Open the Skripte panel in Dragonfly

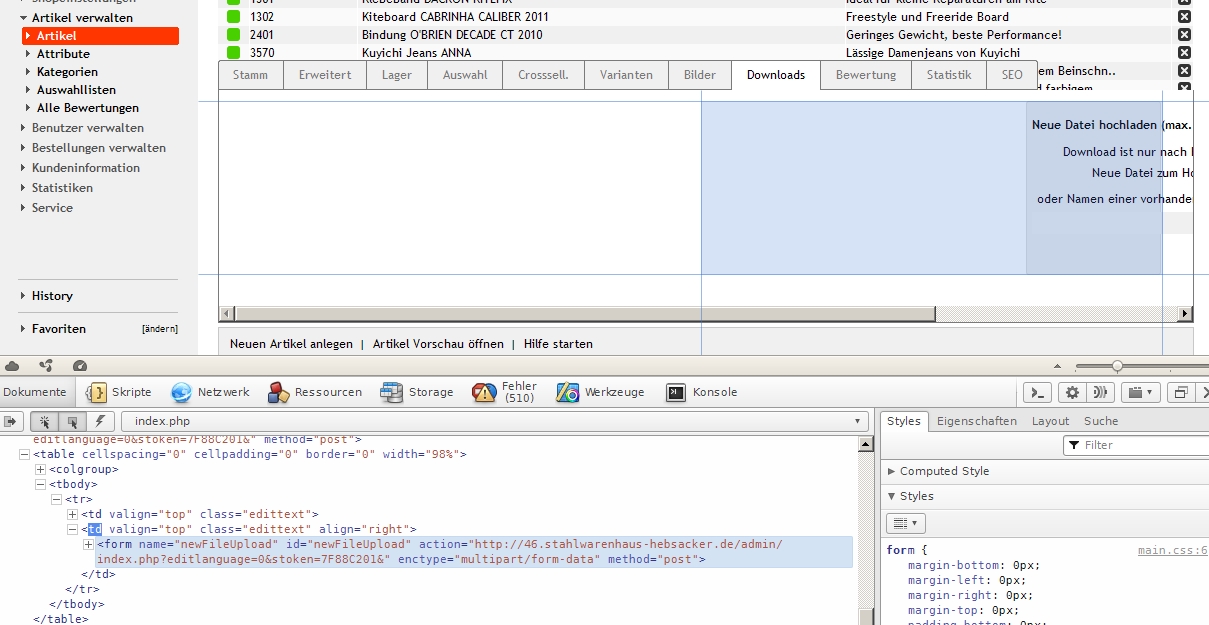click(119, 392)
